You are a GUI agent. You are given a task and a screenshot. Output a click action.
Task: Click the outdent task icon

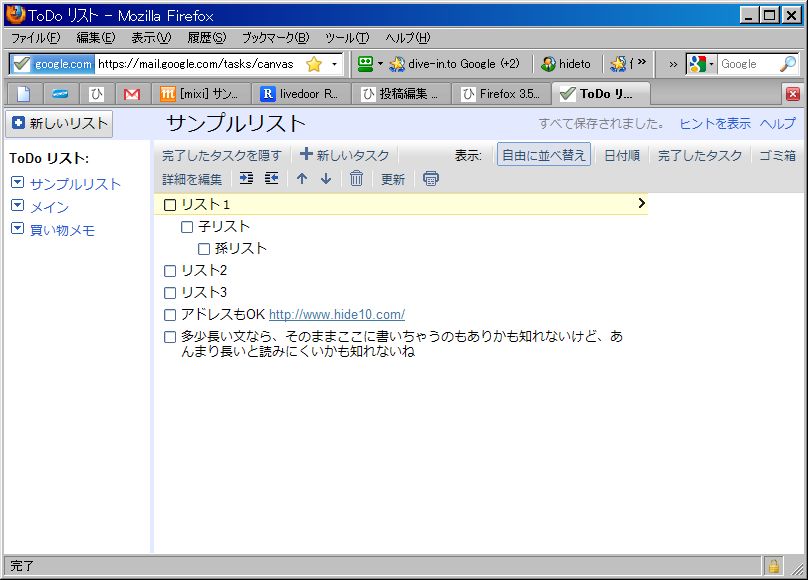(271, 179)
